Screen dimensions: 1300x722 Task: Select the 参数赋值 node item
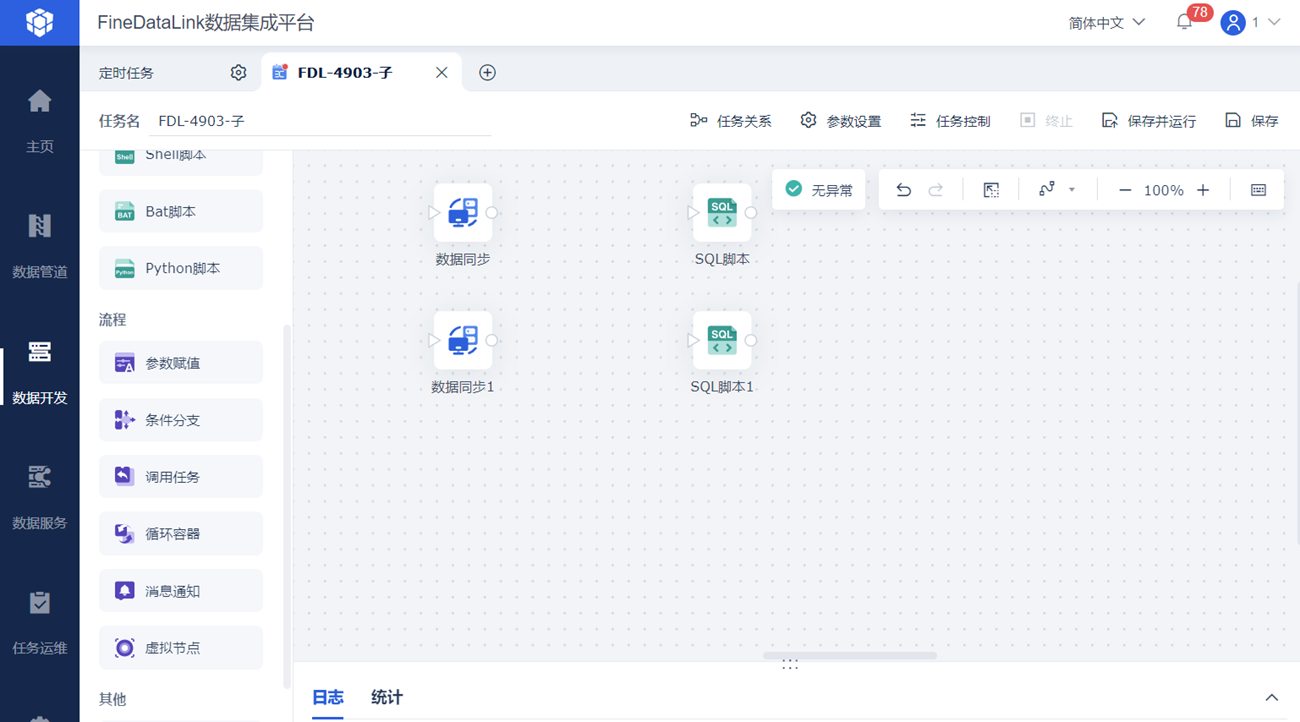(x=181, y=363)
